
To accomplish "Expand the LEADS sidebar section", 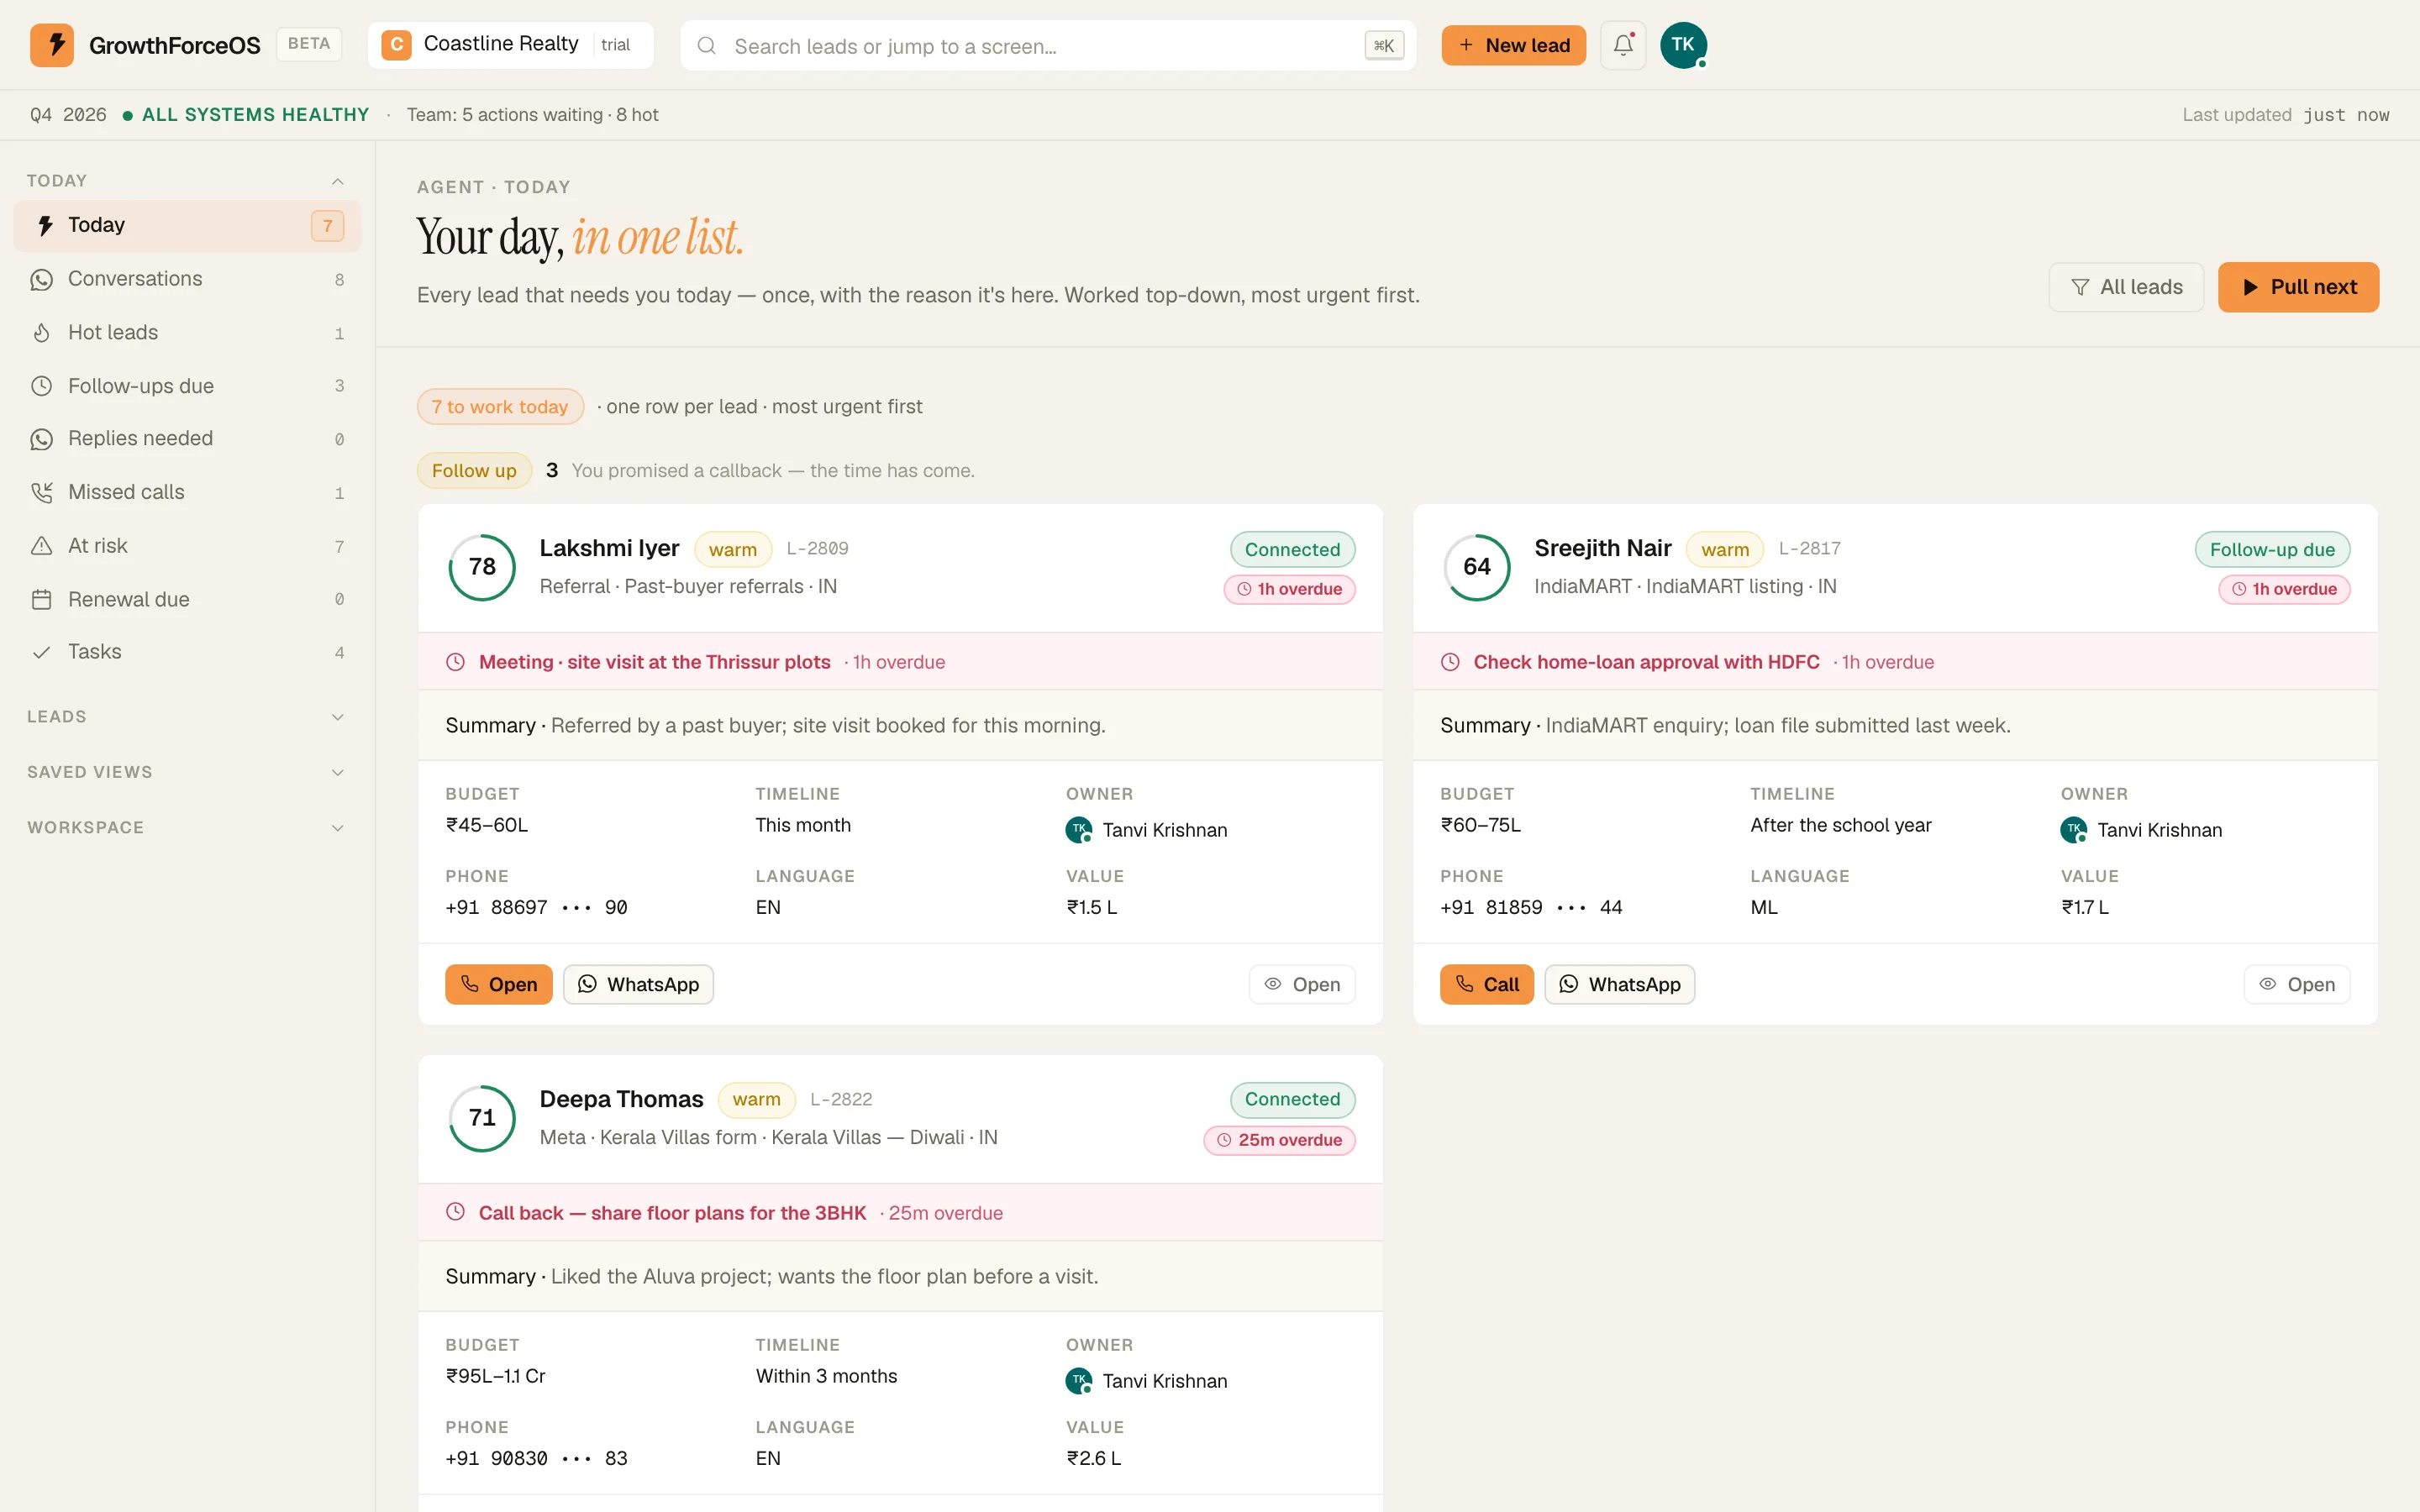I will (x=187, y=717).
